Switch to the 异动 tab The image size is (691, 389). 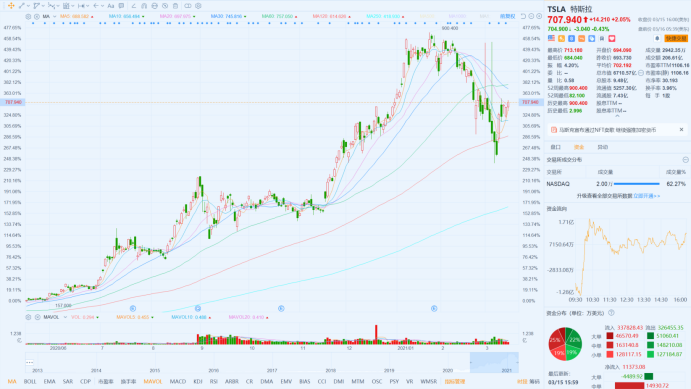(x=602, y=147)
